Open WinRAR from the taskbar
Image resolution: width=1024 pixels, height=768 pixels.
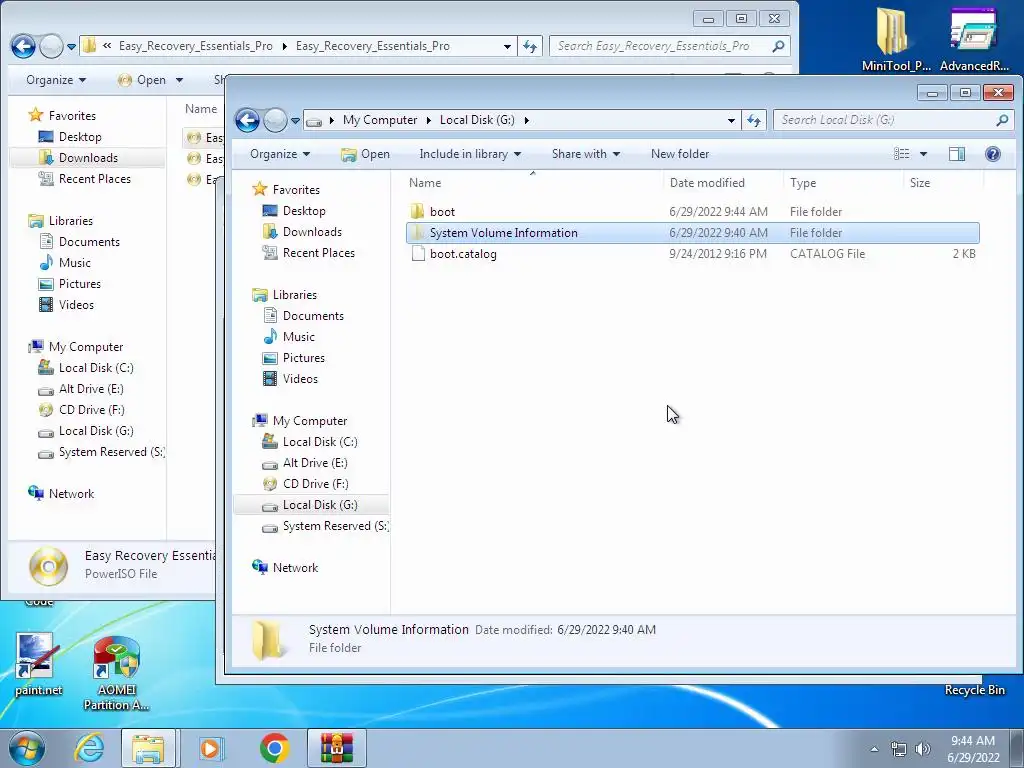click(337, 748)
